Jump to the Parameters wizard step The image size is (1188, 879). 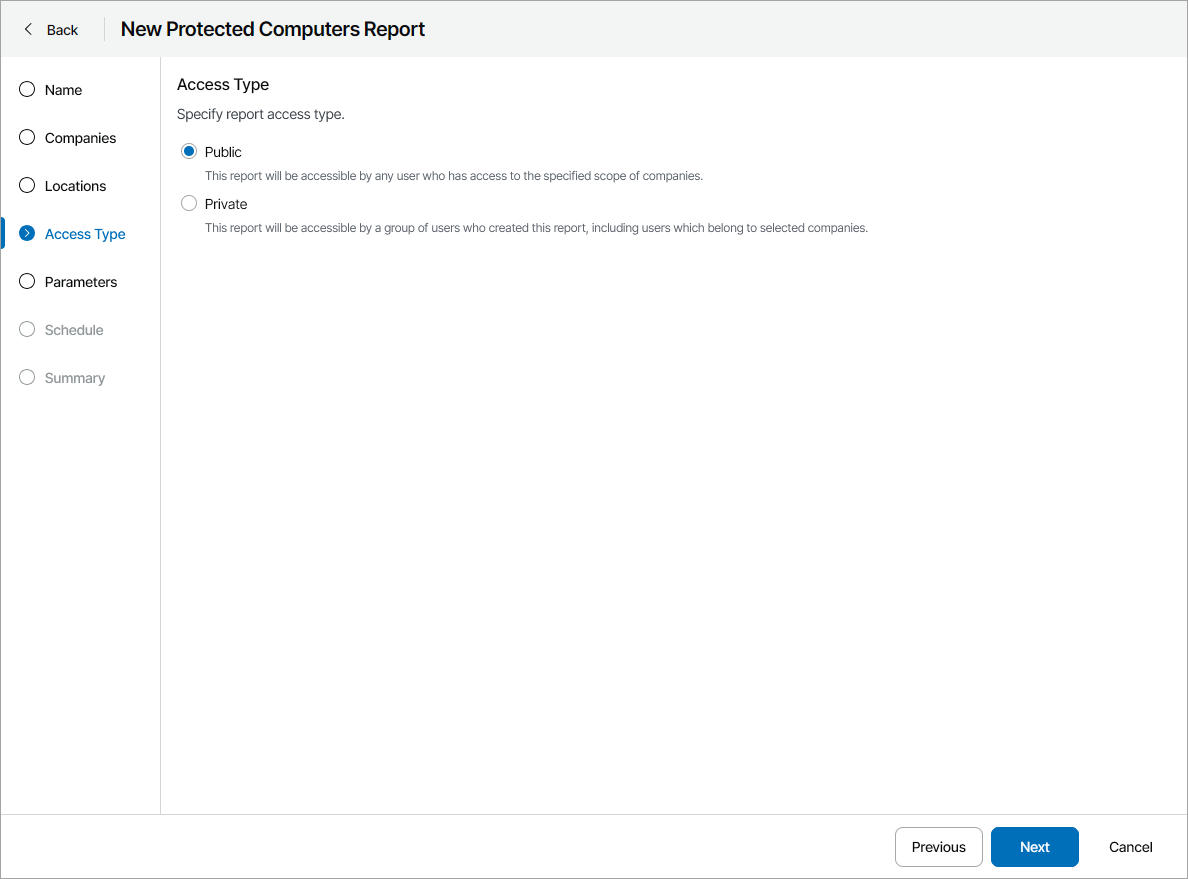click(x=81, y=282)
